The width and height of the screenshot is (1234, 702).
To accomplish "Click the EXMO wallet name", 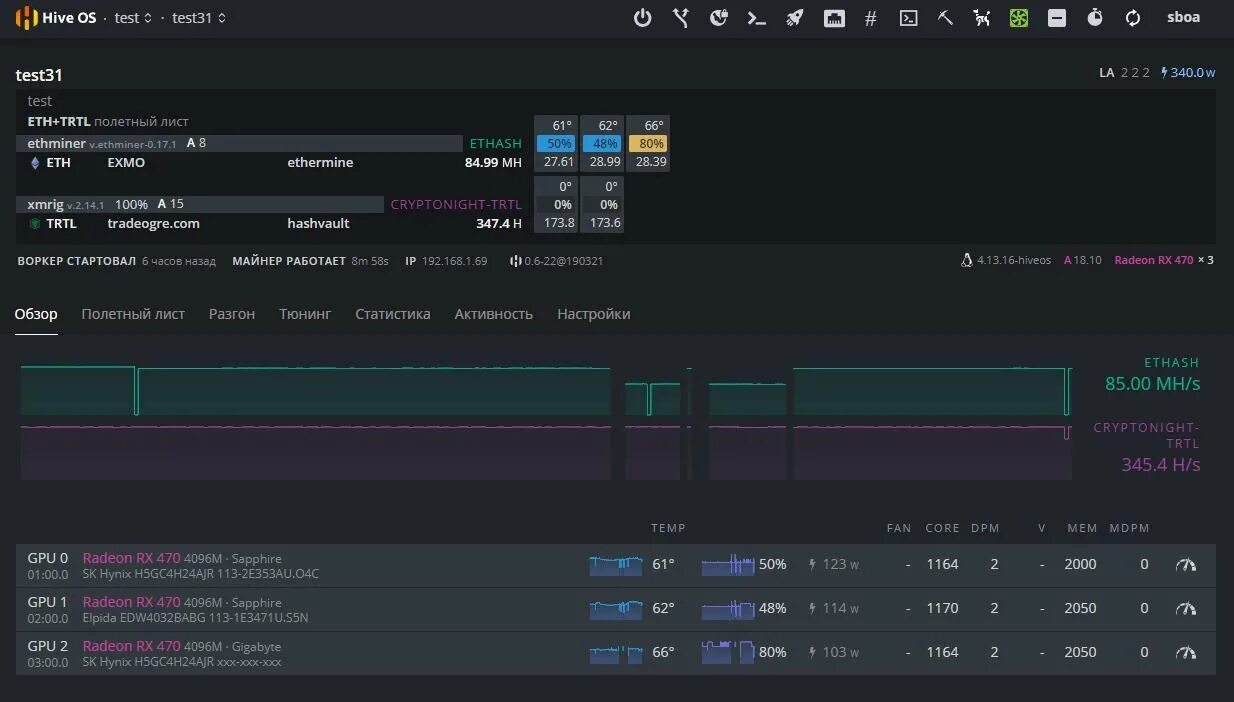I will 126,163.
